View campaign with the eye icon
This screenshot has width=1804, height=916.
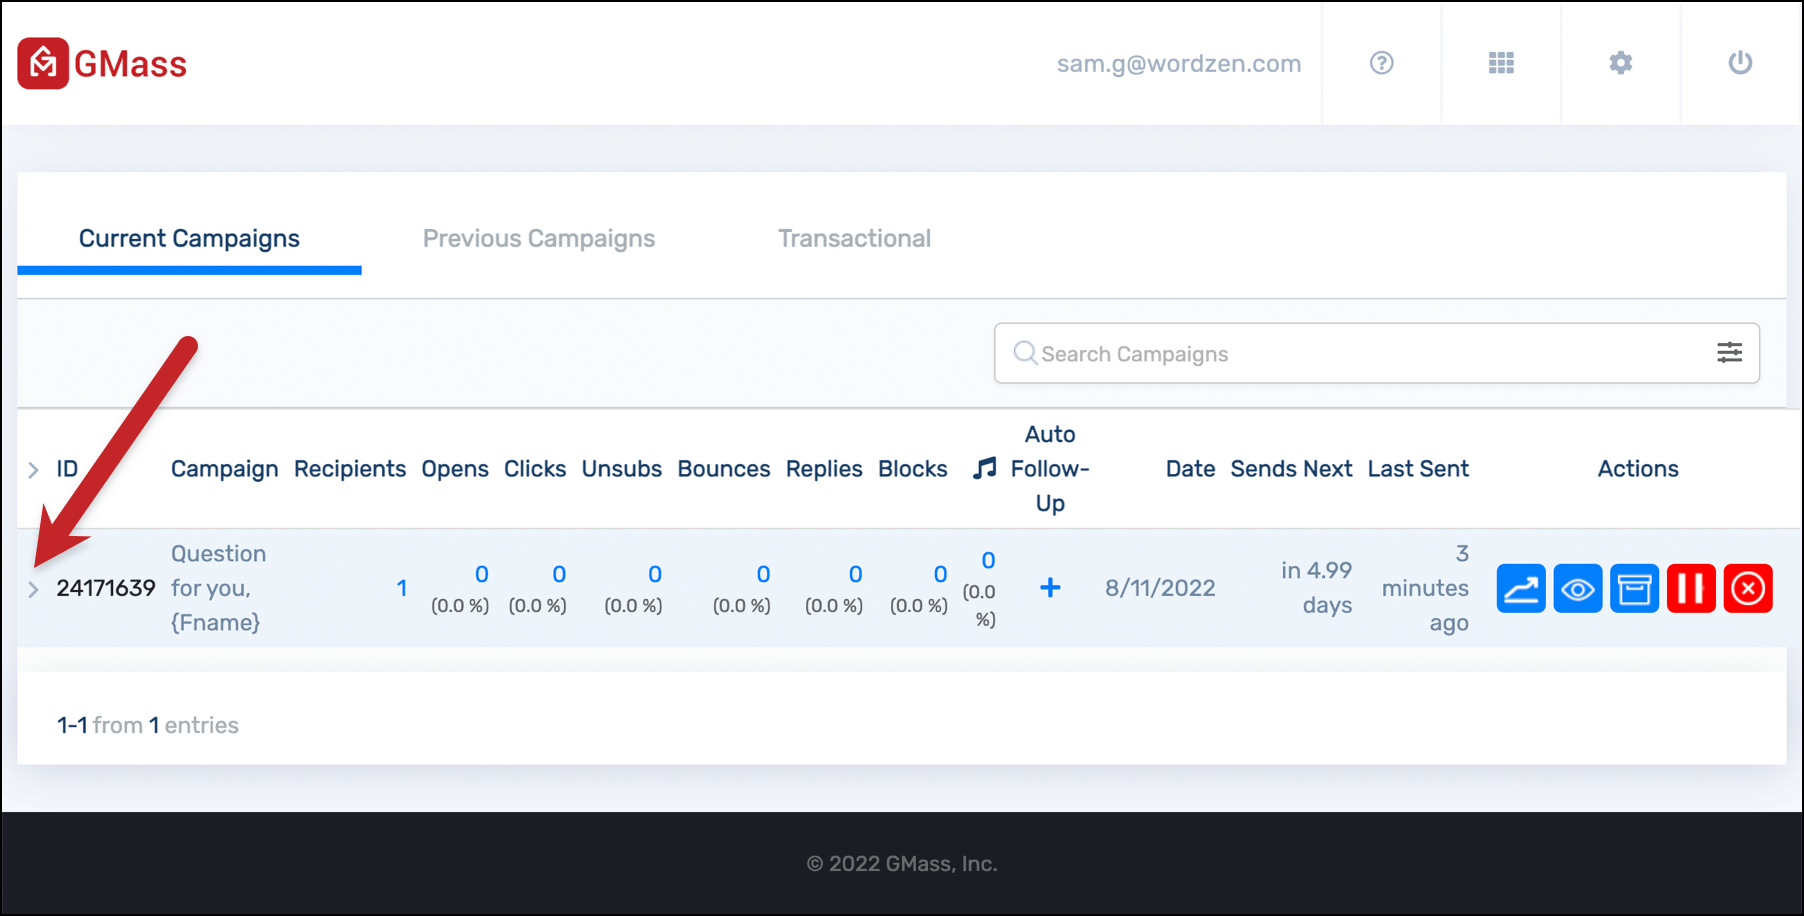click(x=1578, y=588)
